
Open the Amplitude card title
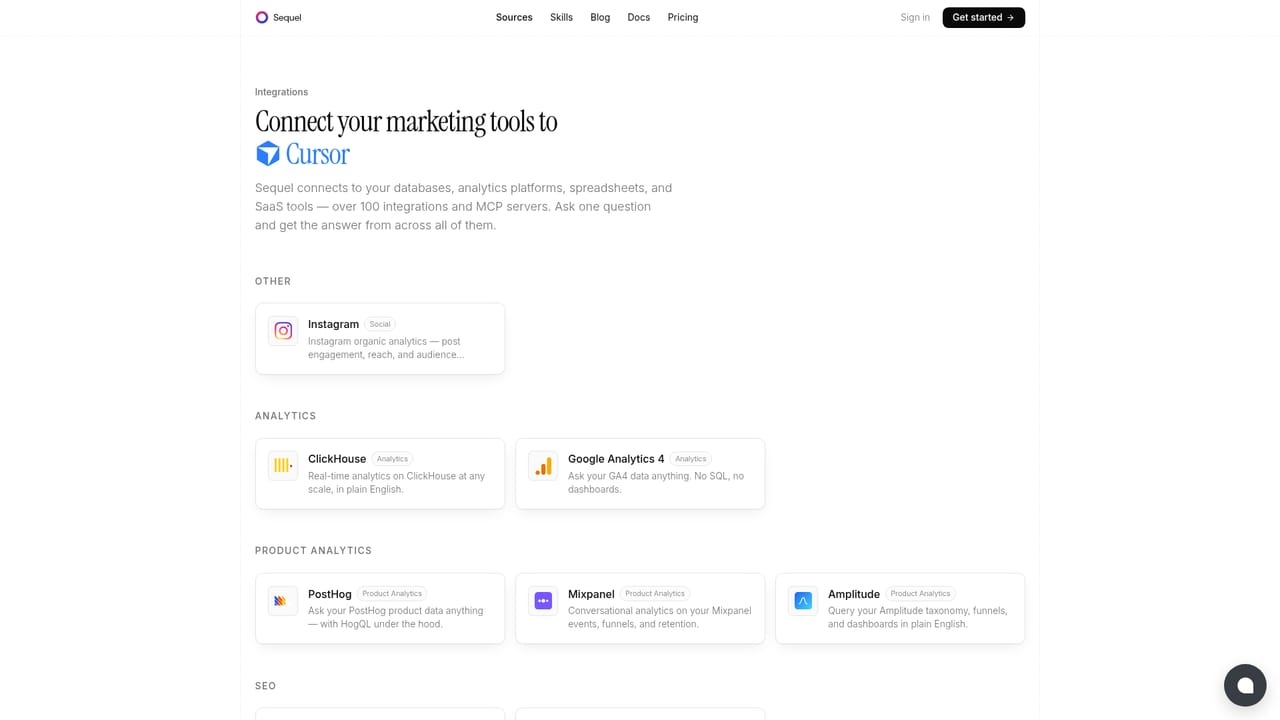[854, 594]
